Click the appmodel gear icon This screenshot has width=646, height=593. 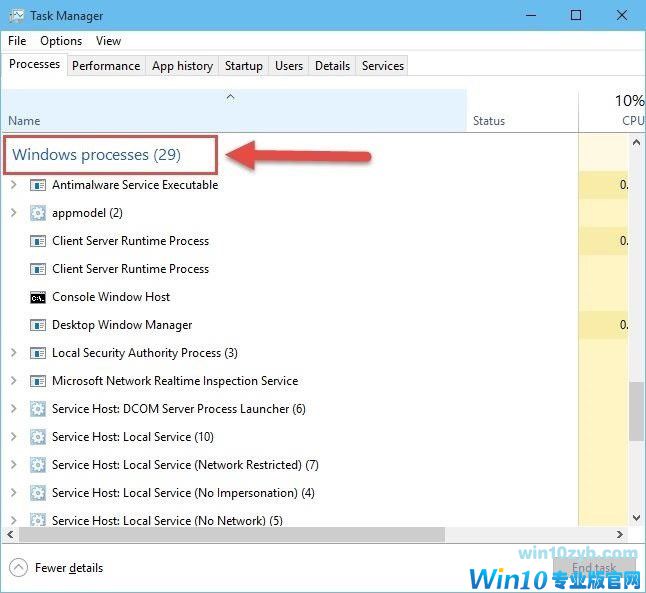[x=38, y=213]
